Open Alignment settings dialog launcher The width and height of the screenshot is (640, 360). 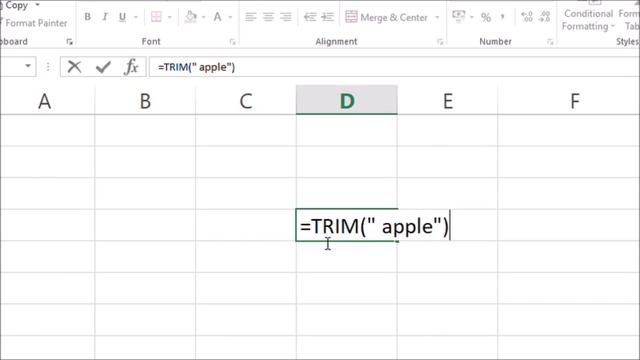pyautogui.click(x=440, y=42)
